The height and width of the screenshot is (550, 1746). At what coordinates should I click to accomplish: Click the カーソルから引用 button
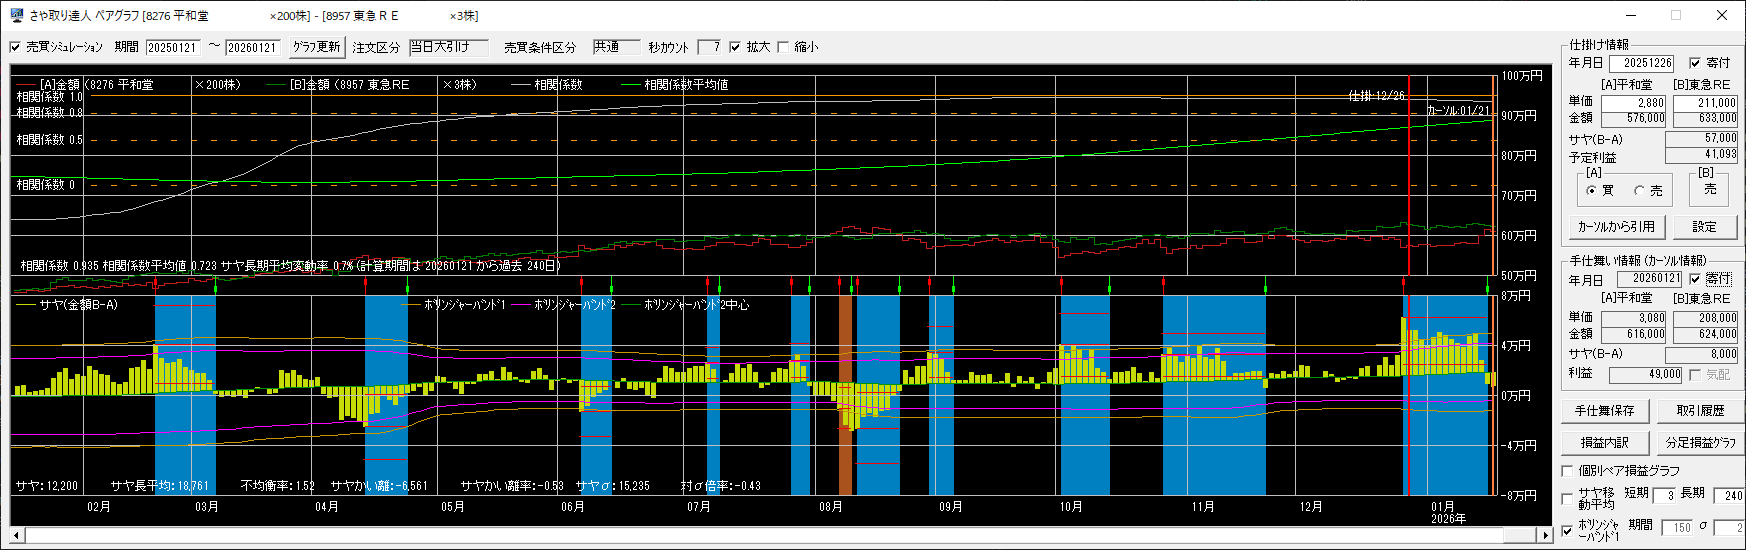pos(1616,227)
